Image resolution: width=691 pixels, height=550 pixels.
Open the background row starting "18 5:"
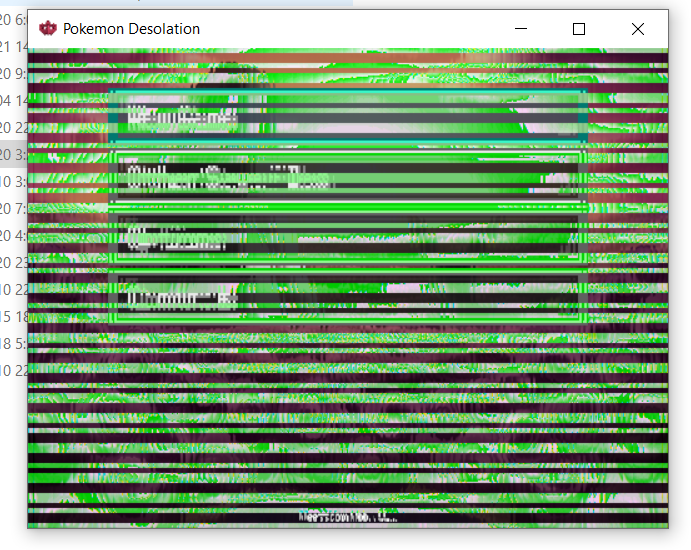click(x=14, y=343)
